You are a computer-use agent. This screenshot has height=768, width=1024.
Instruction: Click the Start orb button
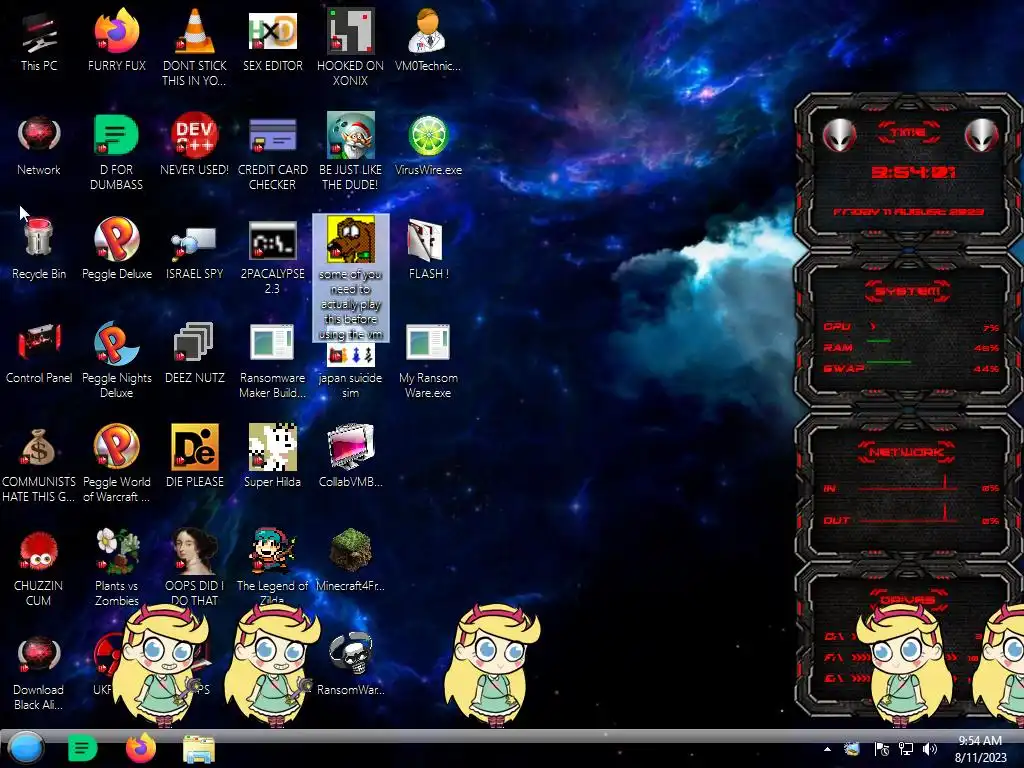click(25, 748)
